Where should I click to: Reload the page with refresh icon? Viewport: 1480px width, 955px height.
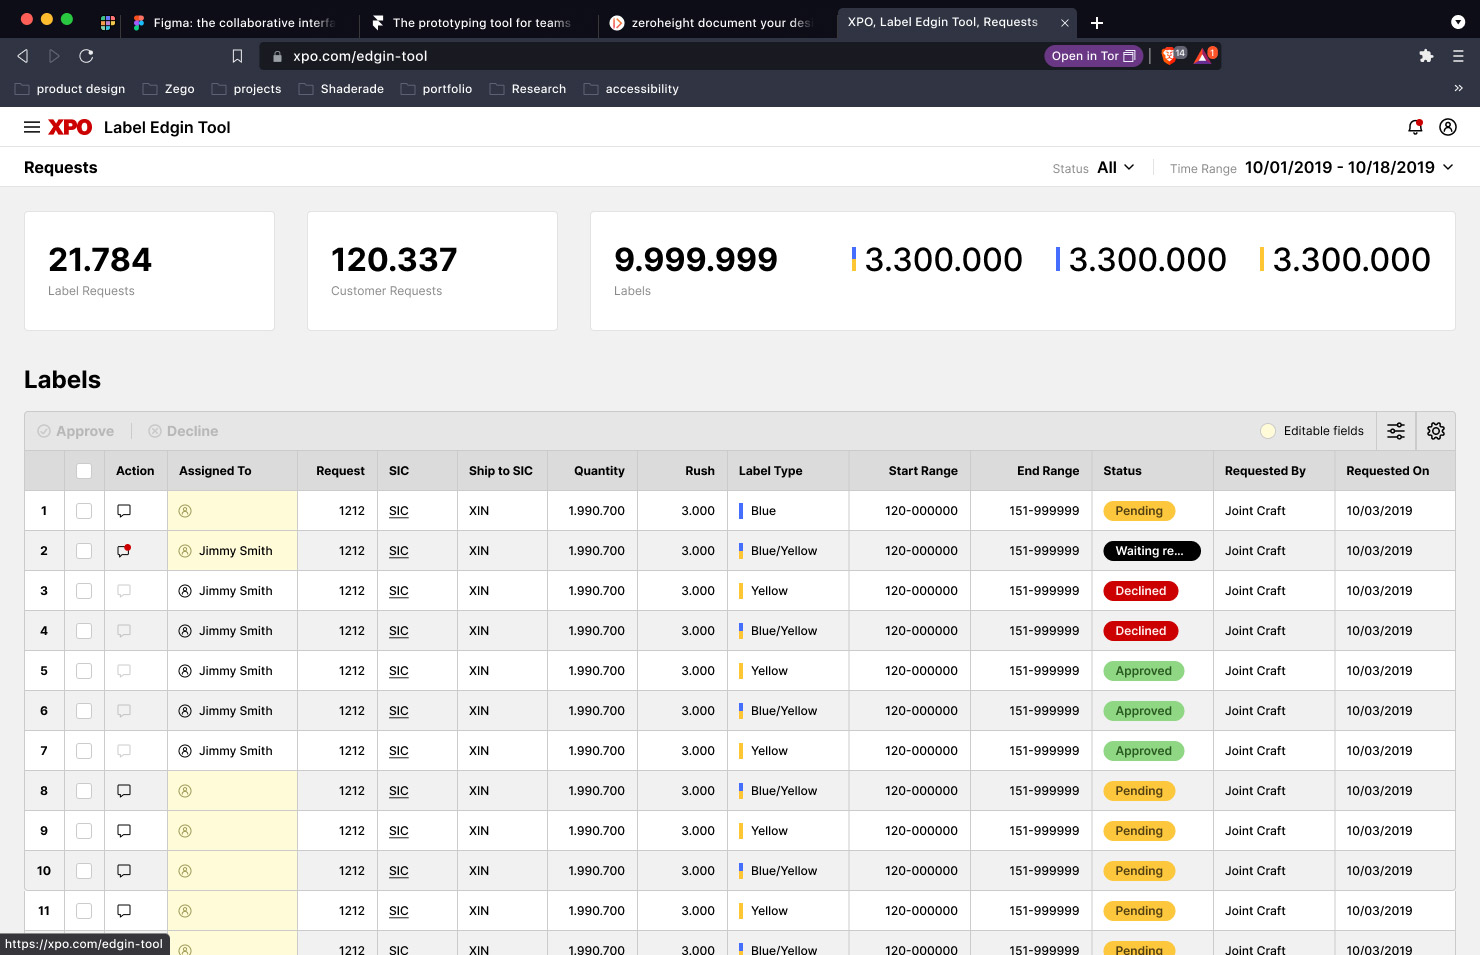point(86,56)
